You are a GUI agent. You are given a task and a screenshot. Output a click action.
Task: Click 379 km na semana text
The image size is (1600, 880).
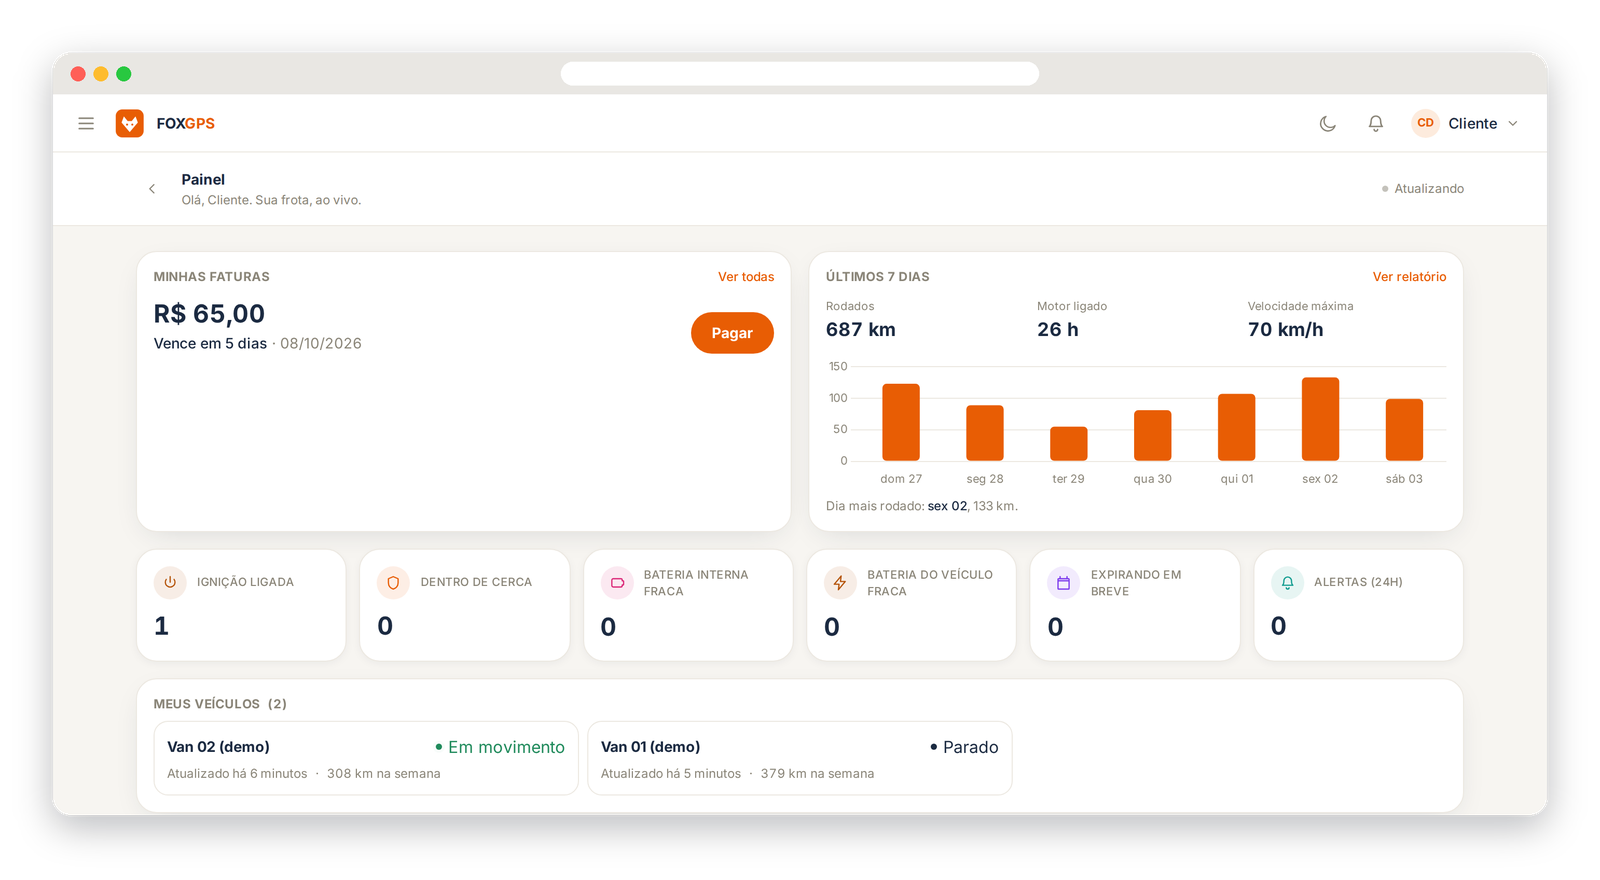[817, 774]
